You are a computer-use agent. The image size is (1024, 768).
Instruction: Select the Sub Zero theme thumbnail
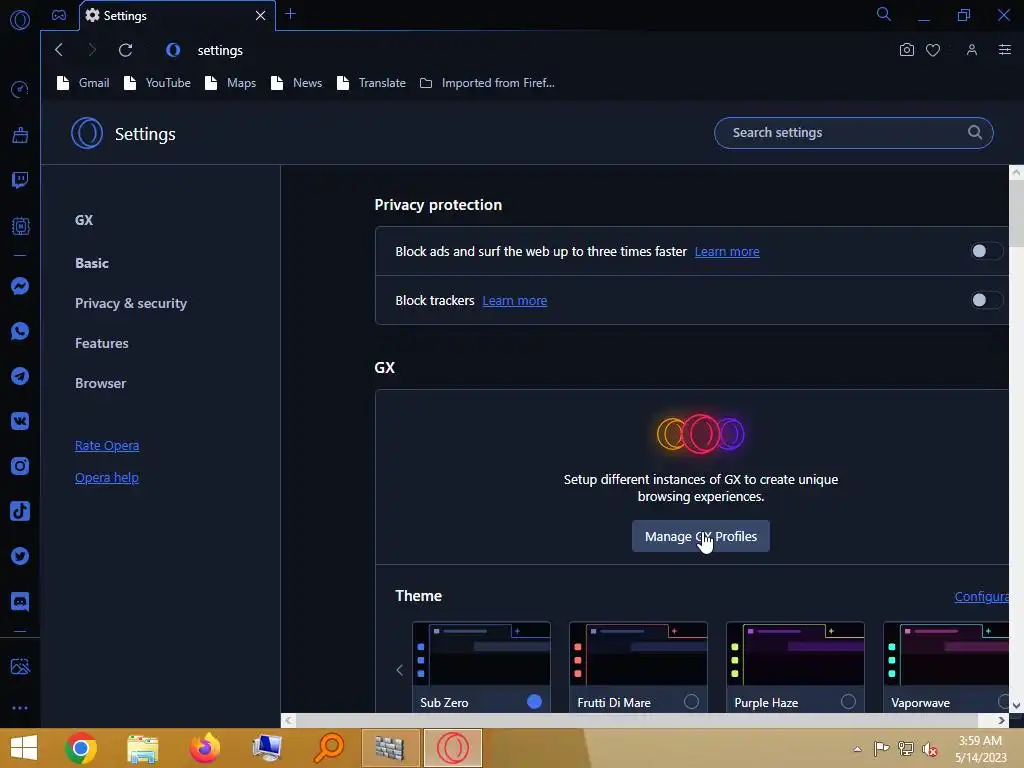tap(481, 653)
